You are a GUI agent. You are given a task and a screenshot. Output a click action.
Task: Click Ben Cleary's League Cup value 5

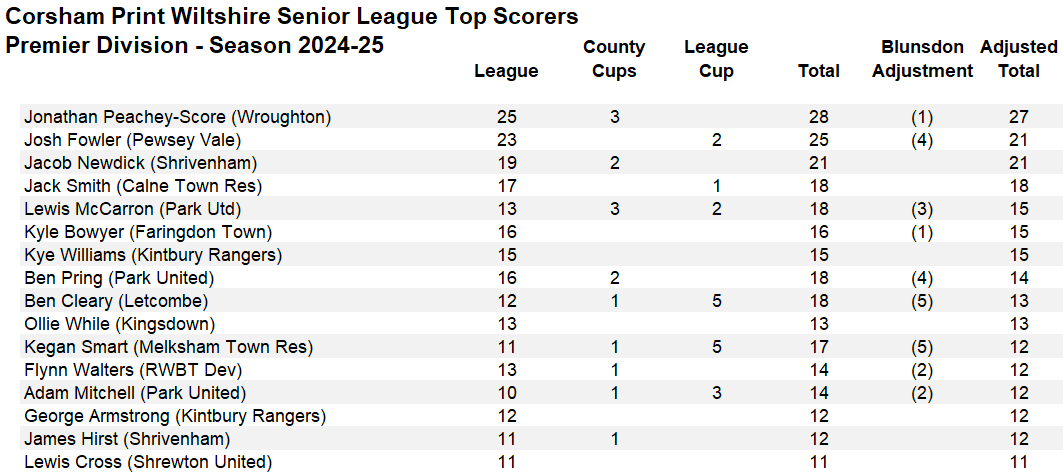click(717, 302)
